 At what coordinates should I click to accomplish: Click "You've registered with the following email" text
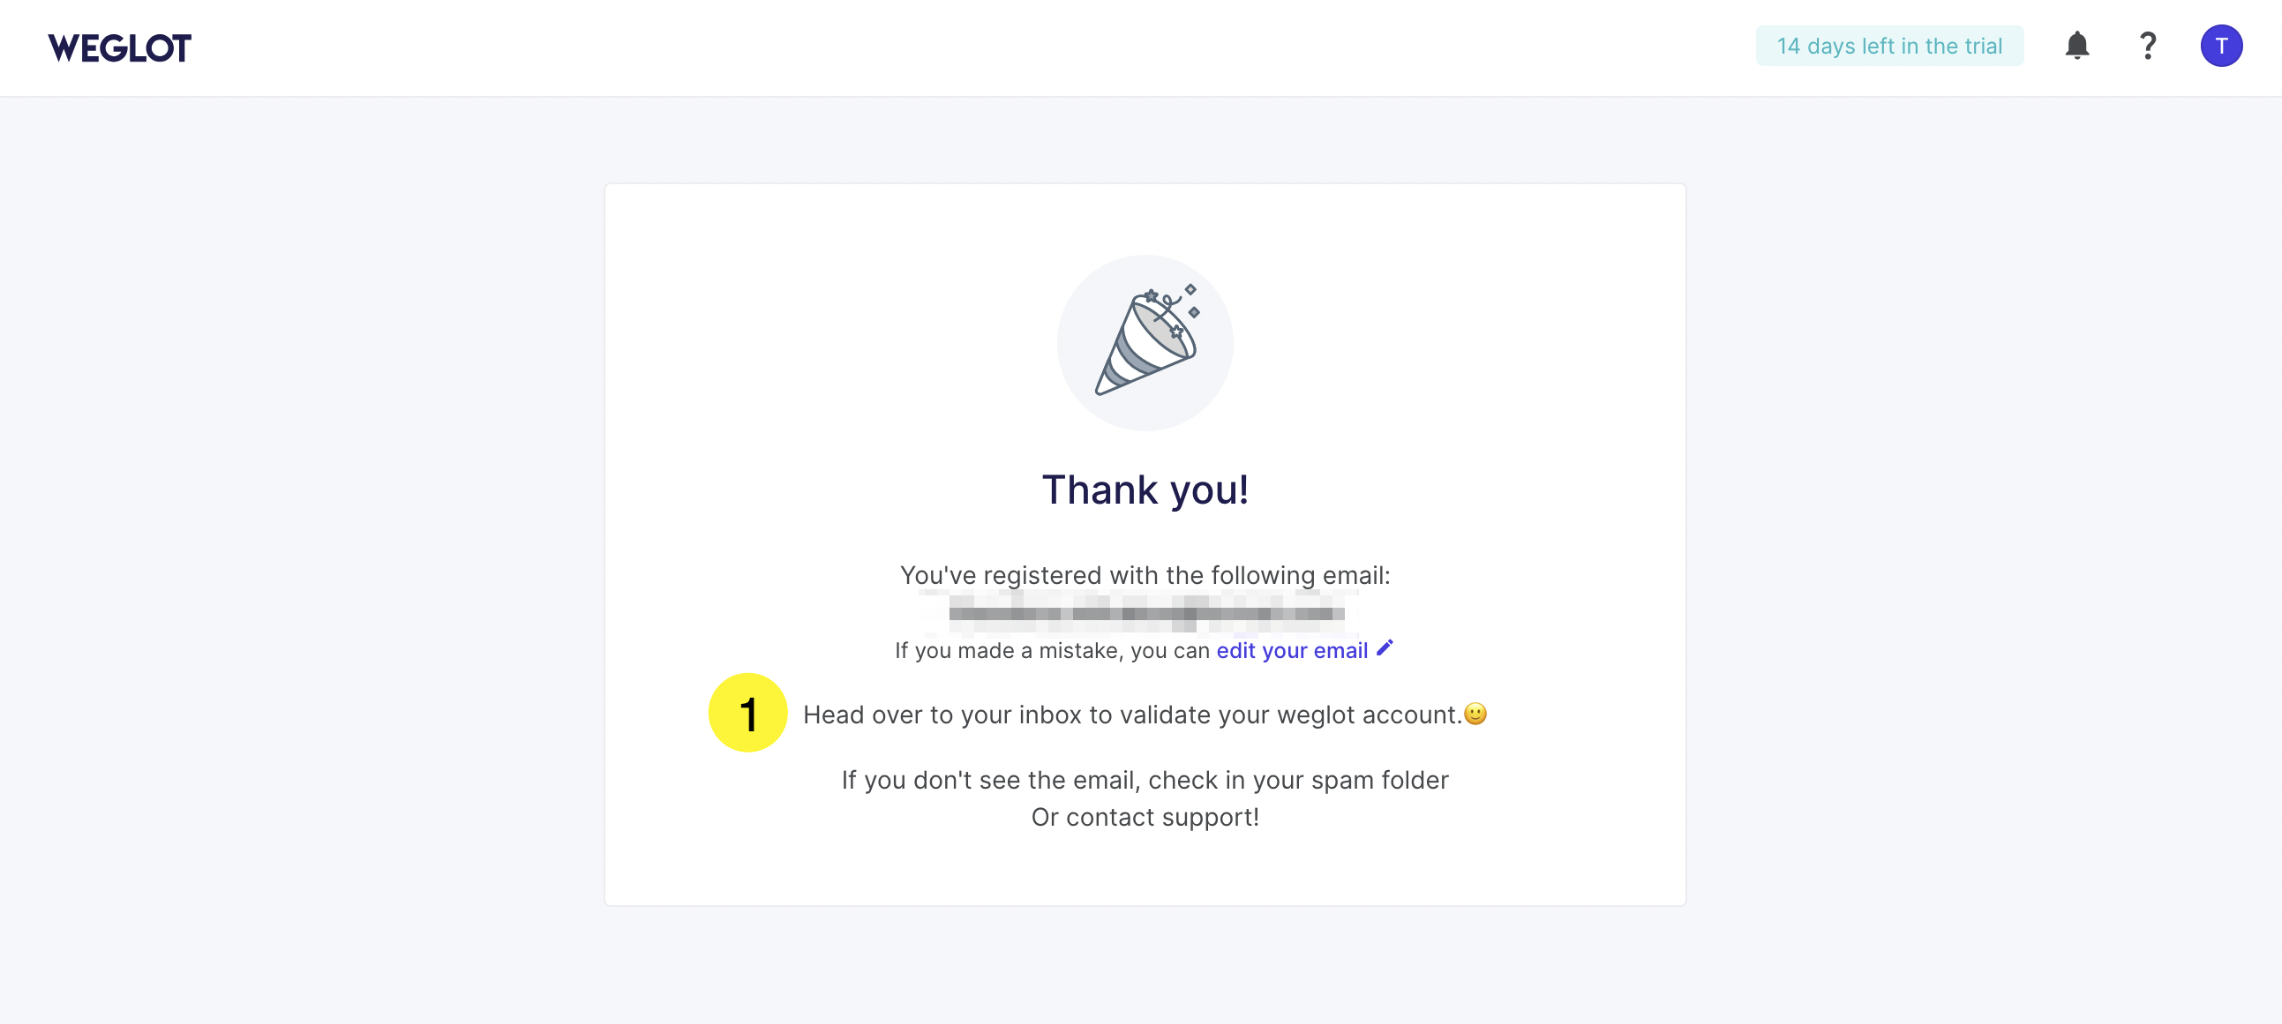point(1145,575)
